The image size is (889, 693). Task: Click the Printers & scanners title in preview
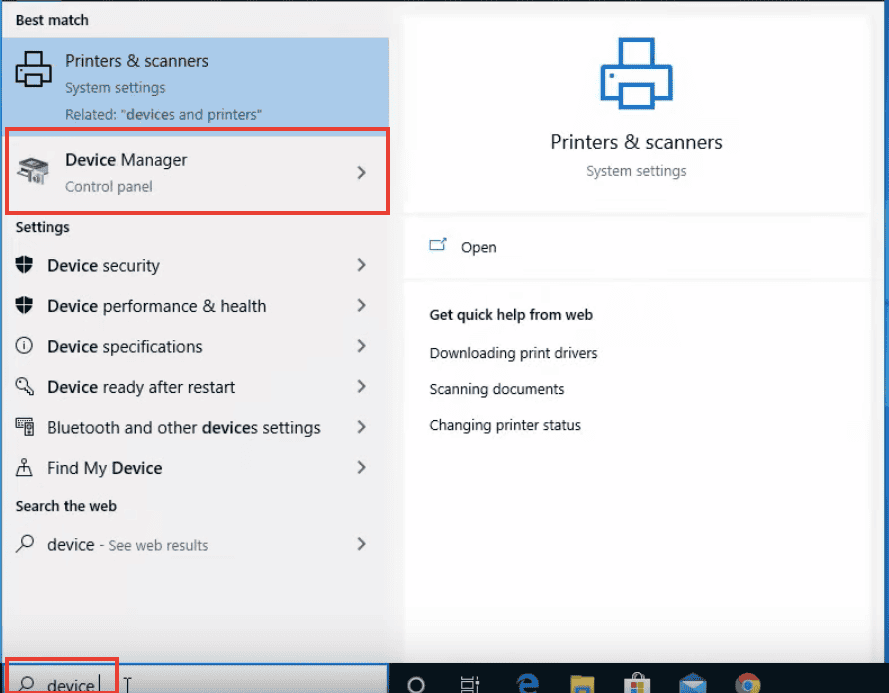point(636,142)
